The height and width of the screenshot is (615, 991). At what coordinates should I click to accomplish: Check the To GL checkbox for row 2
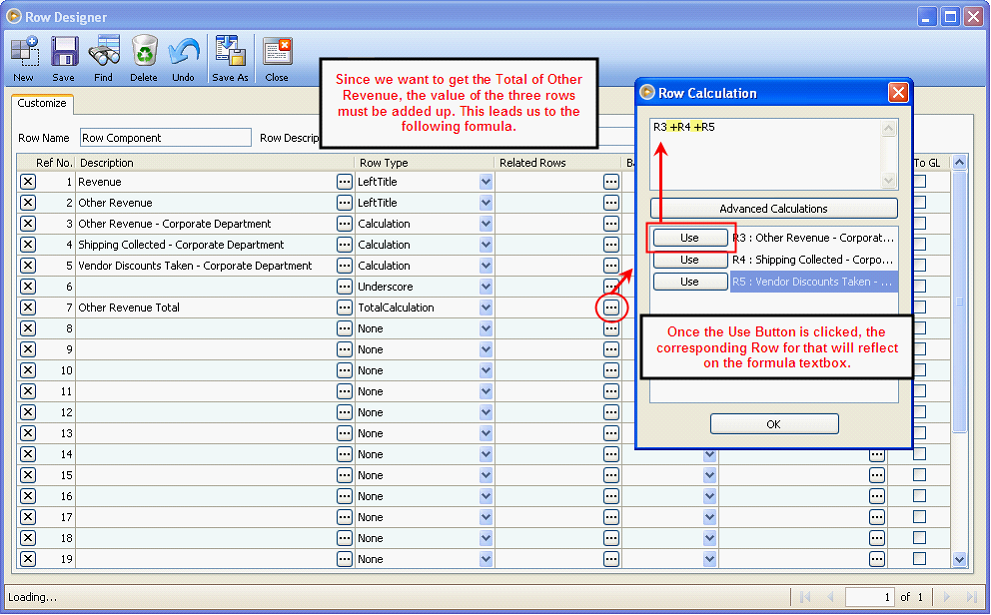tap(920, 202)
